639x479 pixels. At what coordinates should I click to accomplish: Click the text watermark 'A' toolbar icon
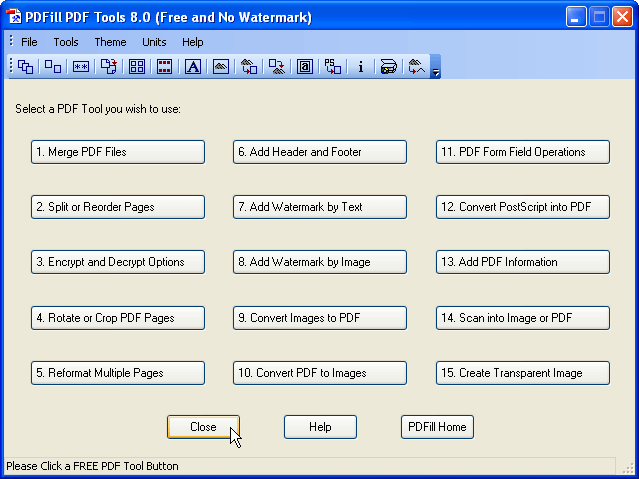(193, 67)
